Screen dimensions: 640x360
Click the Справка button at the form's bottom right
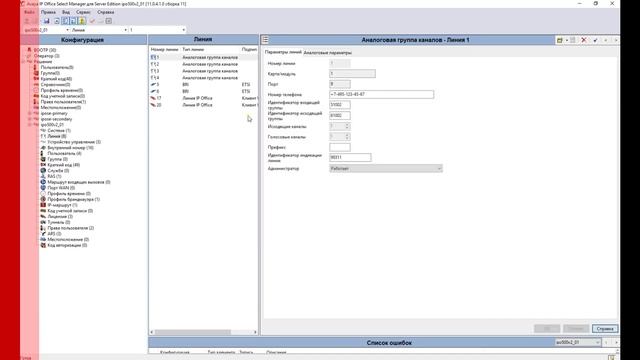pos(605,329)
